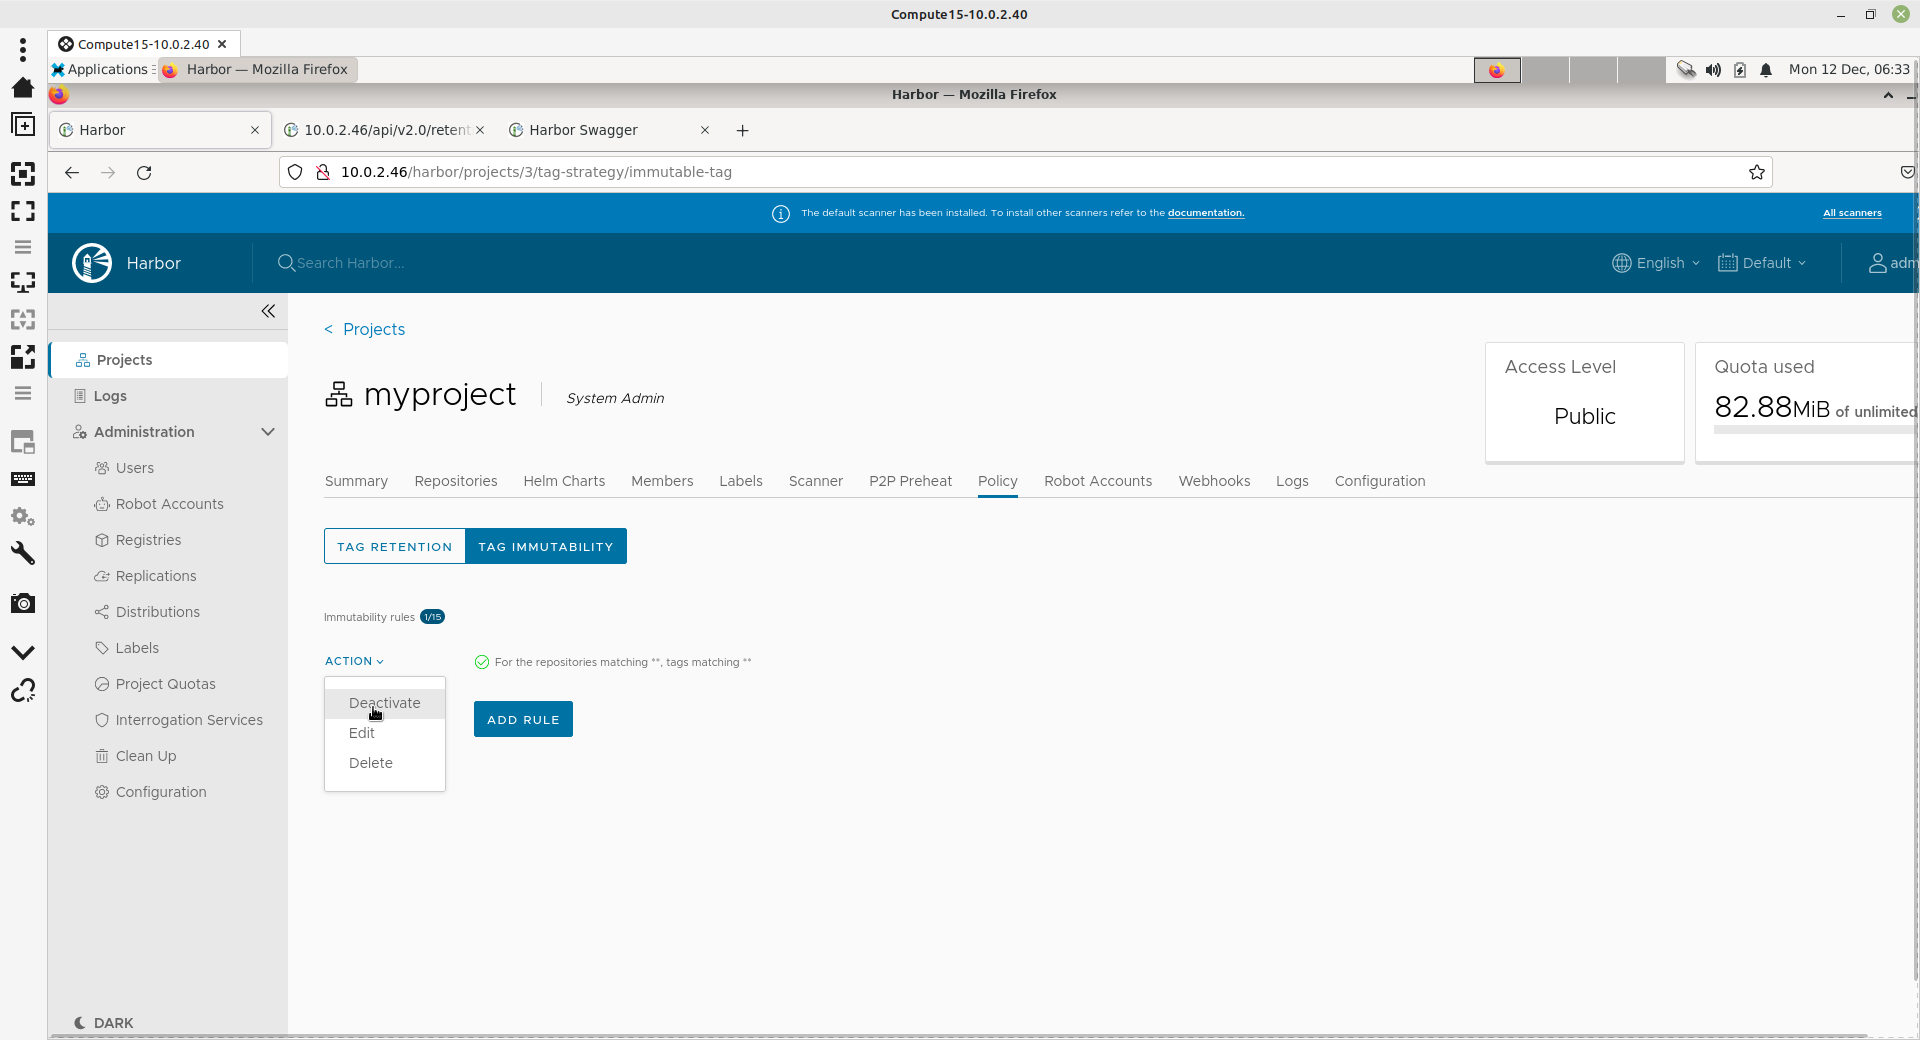Click the notification bell in system tray
The height and width of the screenshot is (1040, 1920).
(x=1766, y=70)
